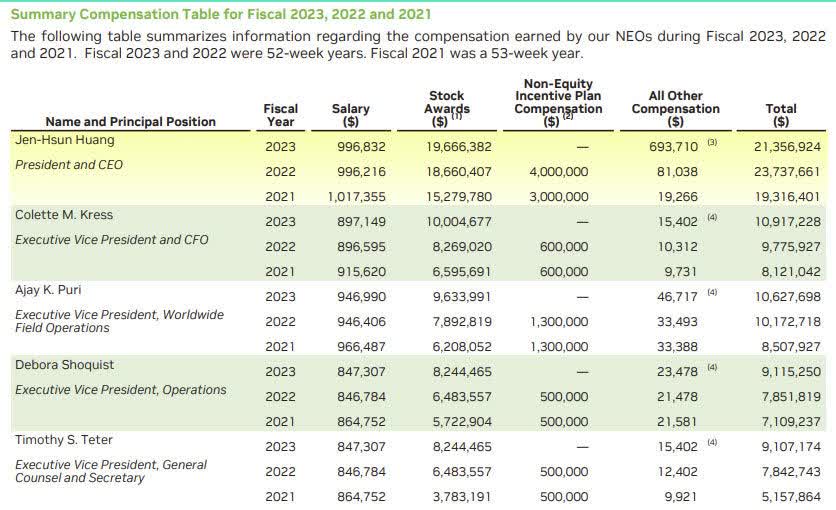Click the Executive Vice President and CFO title
Image resolution: width=836 pixels, height=510 pixels.
(113, 239)
